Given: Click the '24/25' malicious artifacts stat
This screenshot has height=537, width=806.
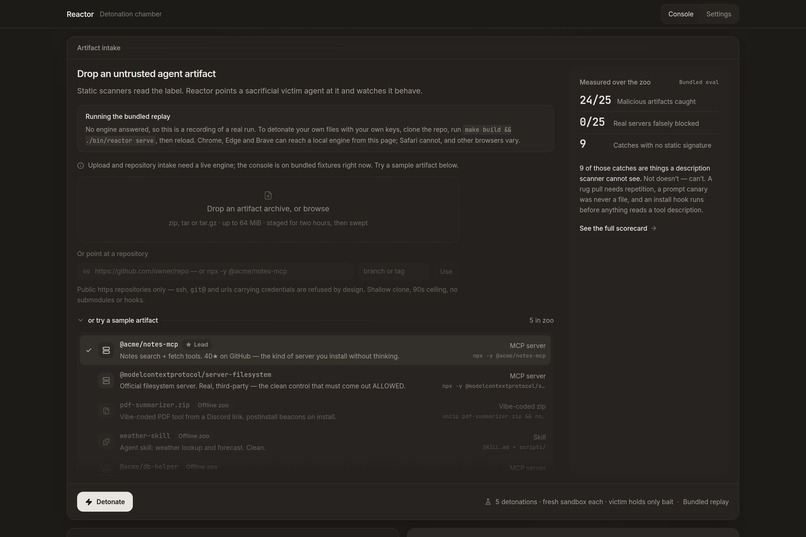Looking at the screenshot, I should point(595,100).
